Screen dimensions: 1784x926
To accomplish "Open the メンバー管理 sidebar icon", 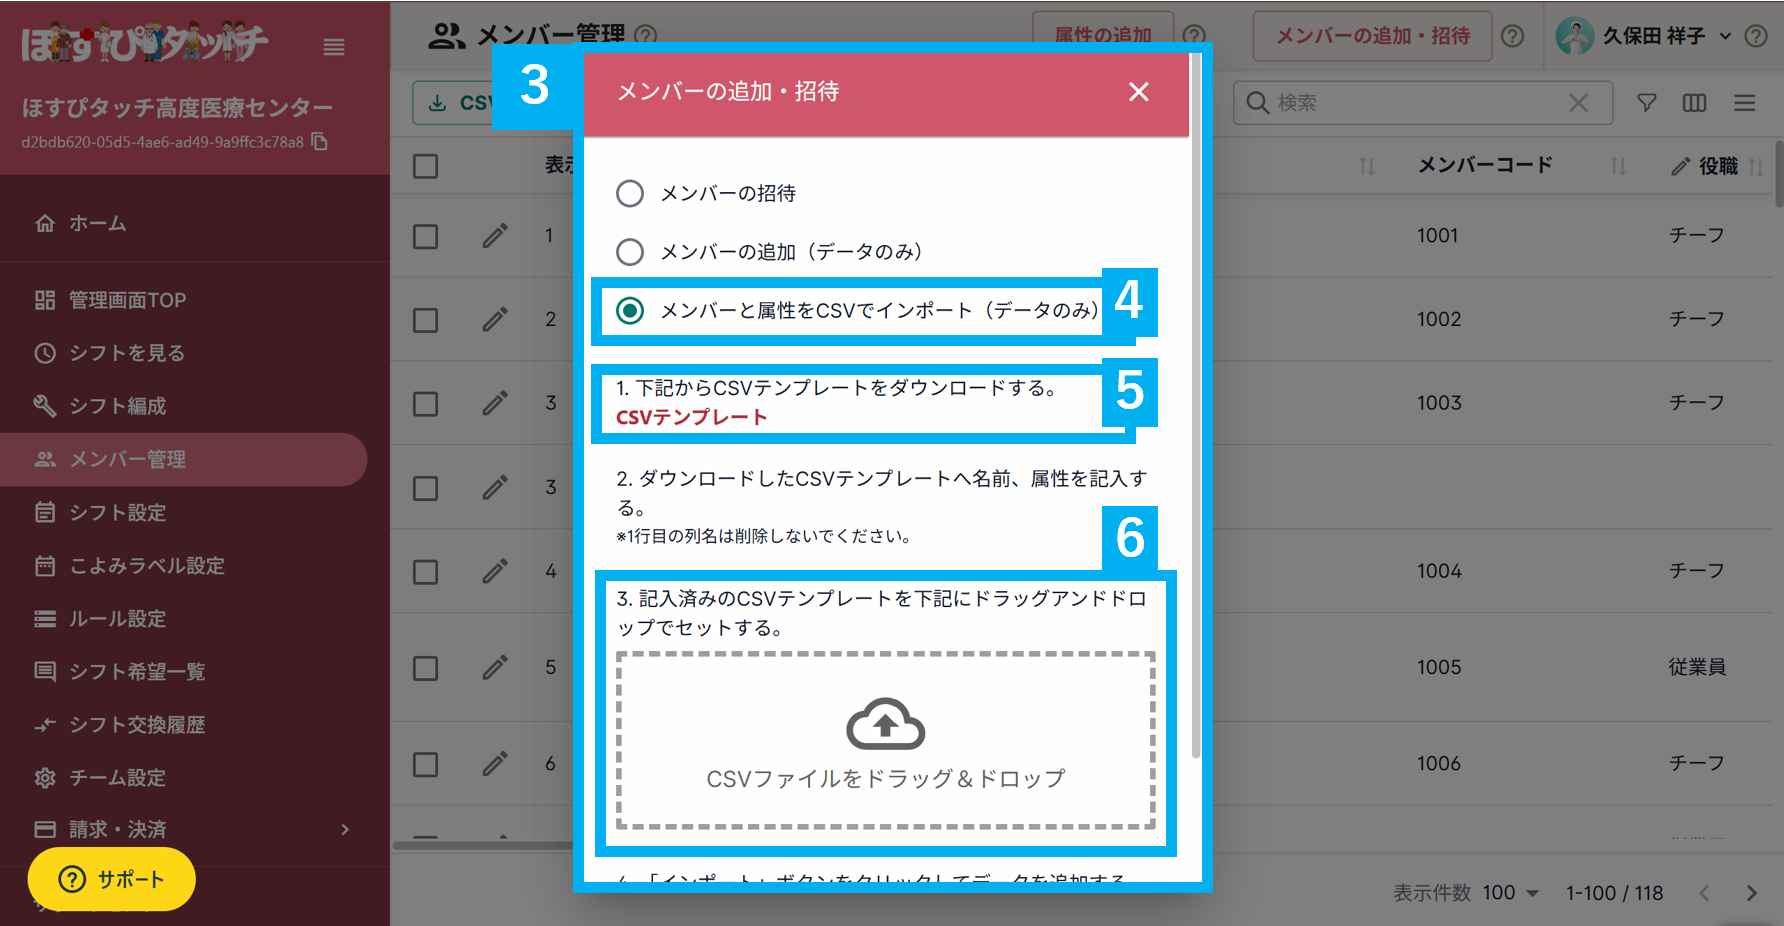I will tap(44, 459).
